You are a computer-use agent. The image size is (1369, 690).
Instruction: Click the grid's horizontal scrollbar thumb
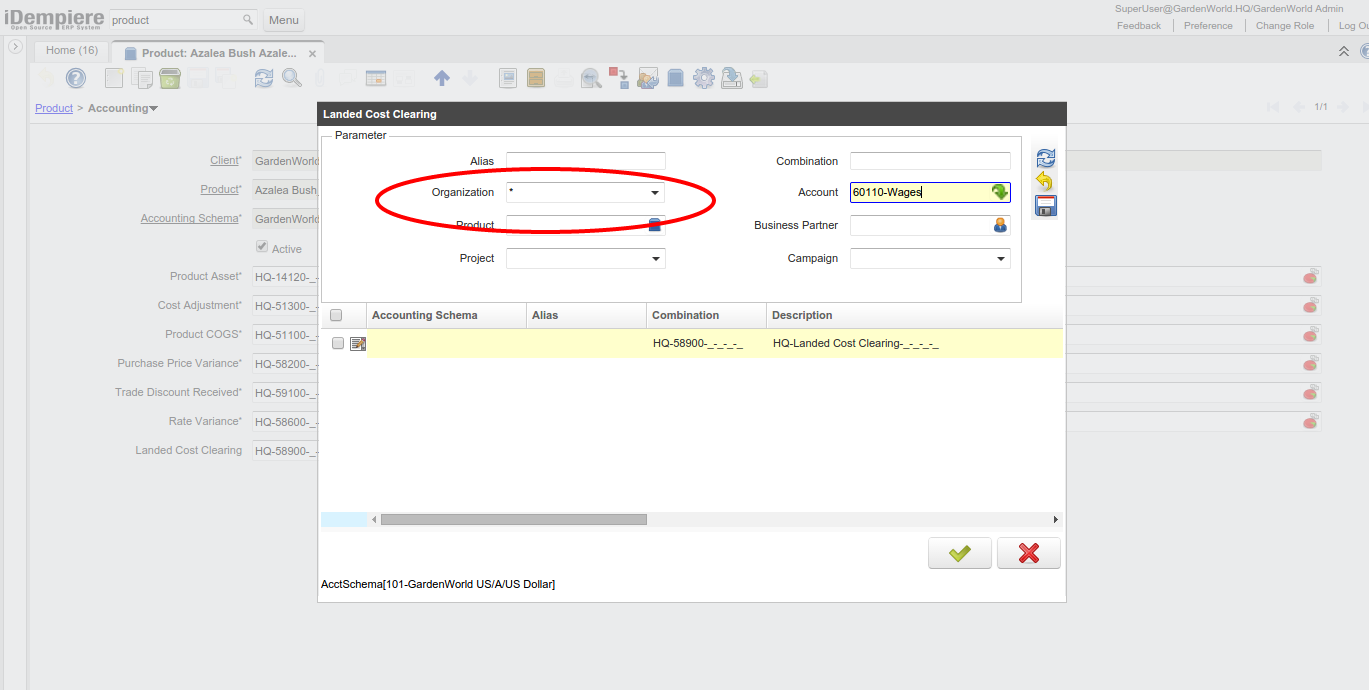[513, 520]
